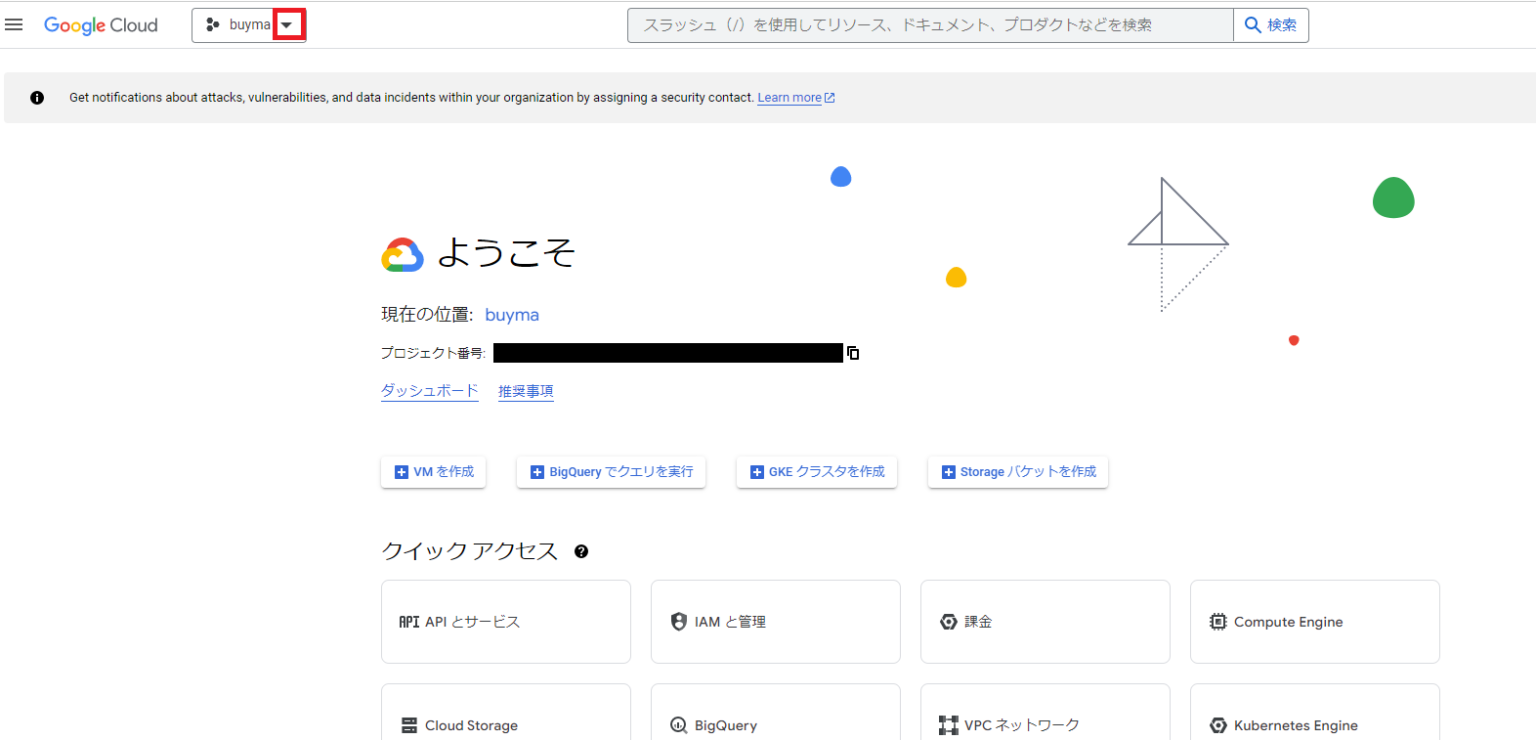Screen dimensions: 1536x740
Task: Open the IAM と管理 card
Action: [775, 621]
